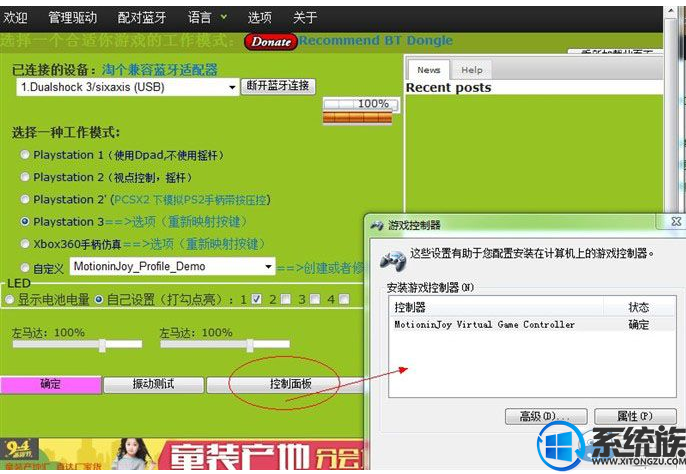Click scrollbar up arrow at top right
The image size is (686, 474).
tap(671, 11)
